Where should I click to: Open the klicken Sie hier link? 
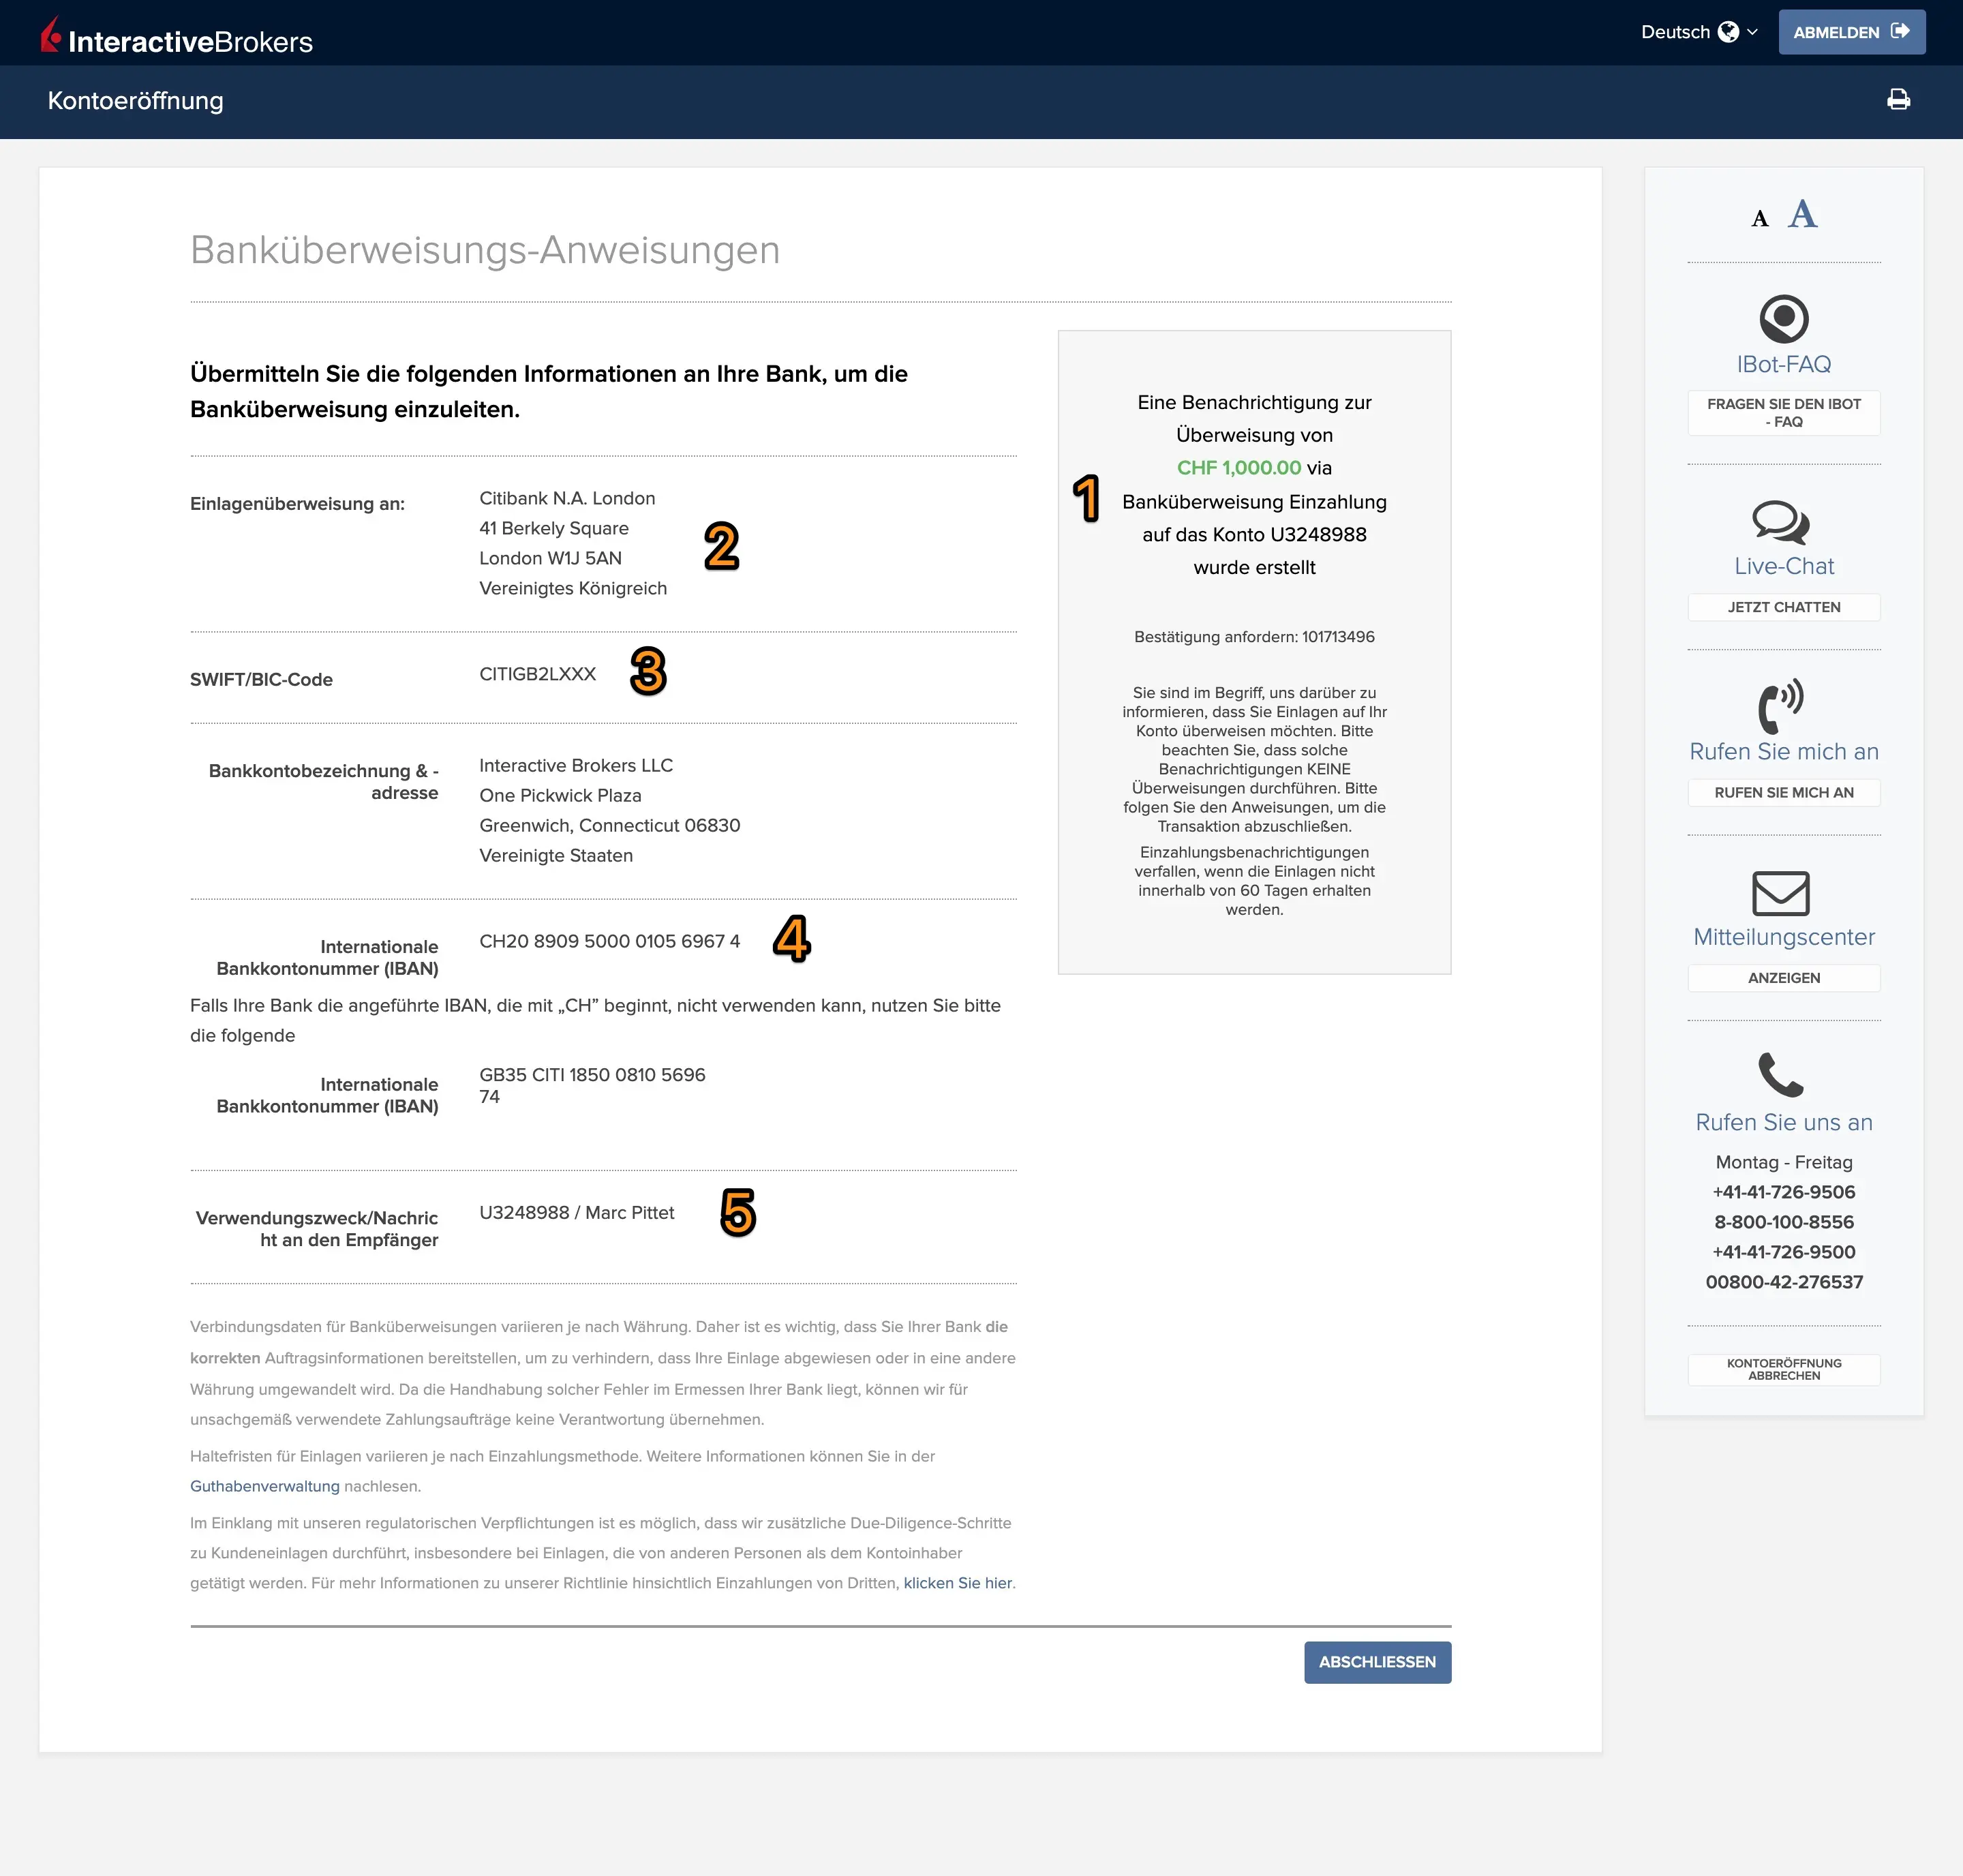[x=958, y=1583]
